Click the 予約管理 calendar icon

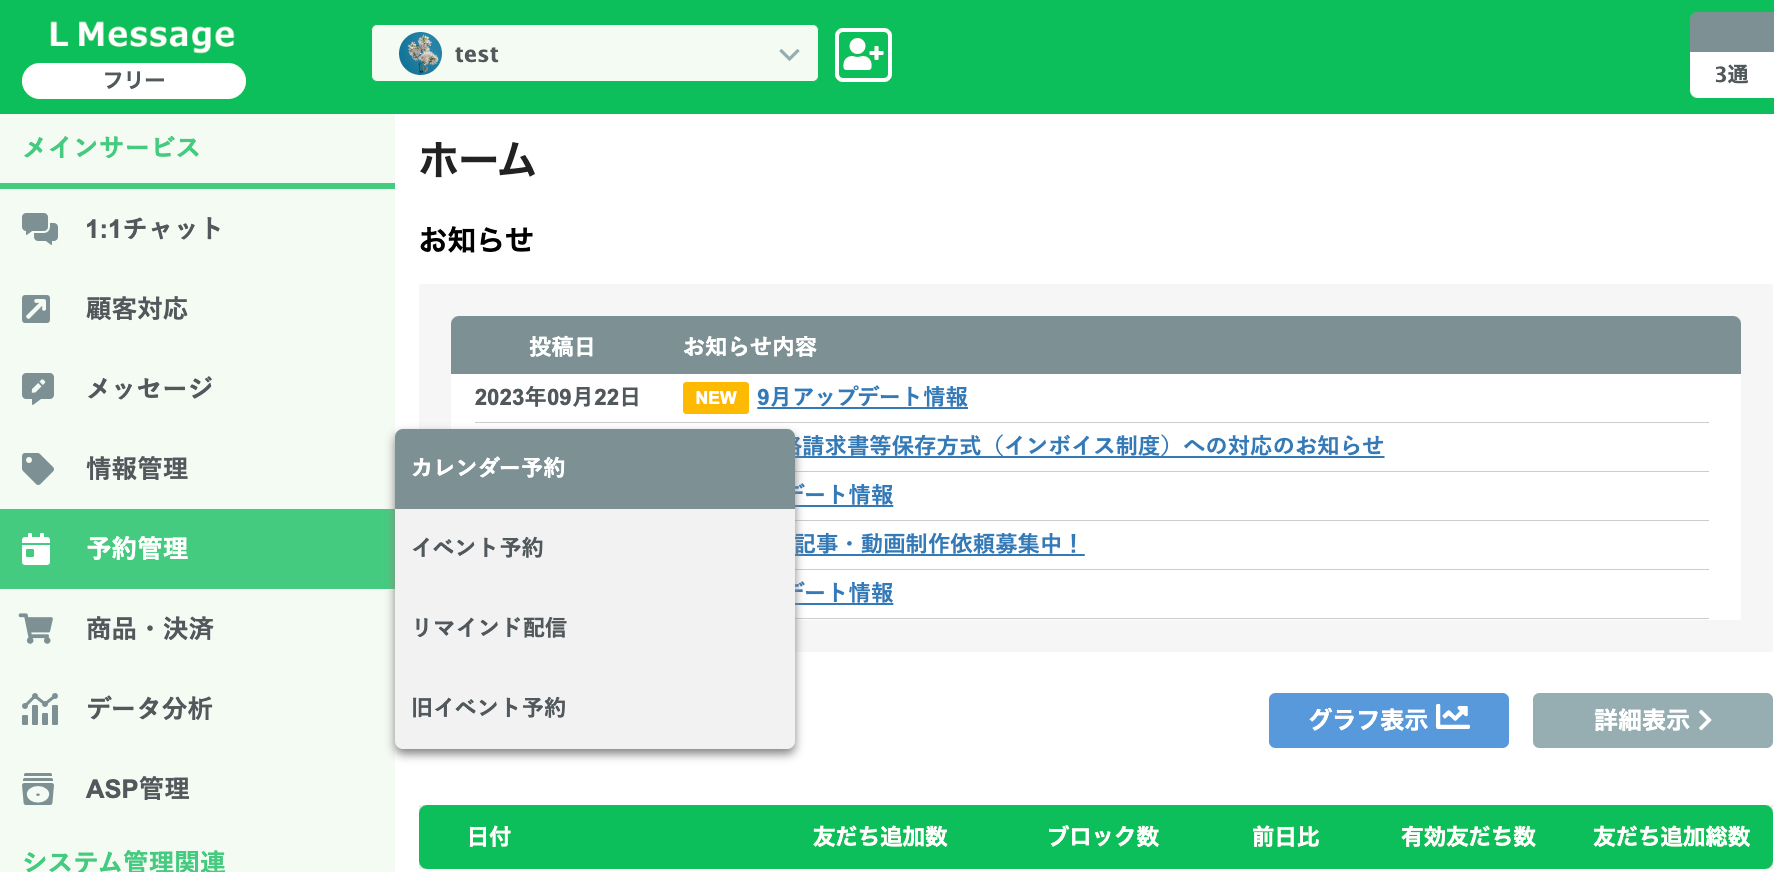tap(36, 548)
